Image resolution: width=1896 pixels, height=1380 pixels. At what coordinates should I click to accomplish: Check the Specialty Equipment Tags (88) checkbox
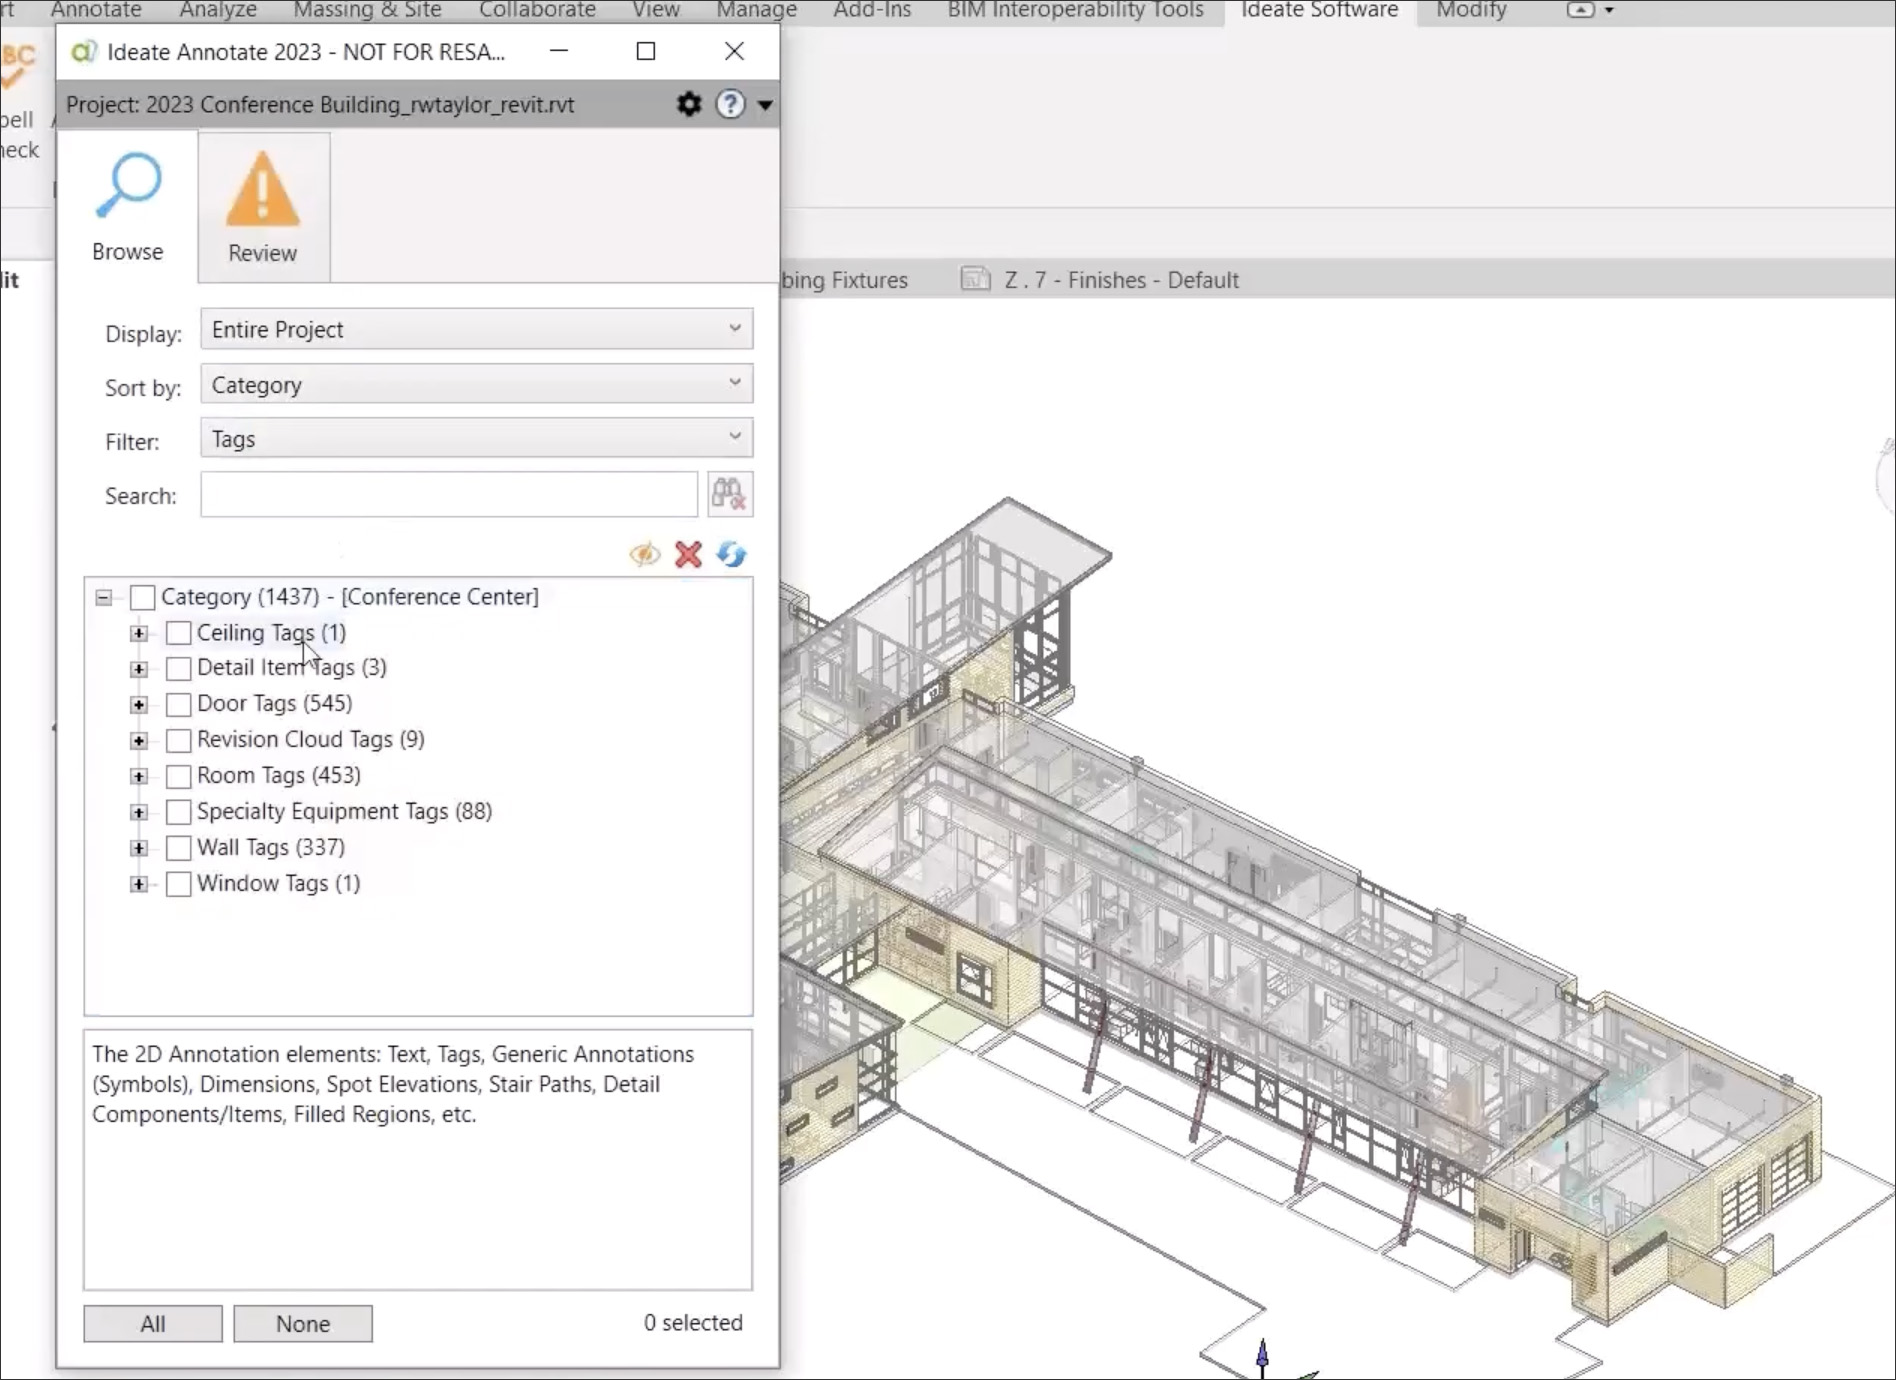[178, 812]
